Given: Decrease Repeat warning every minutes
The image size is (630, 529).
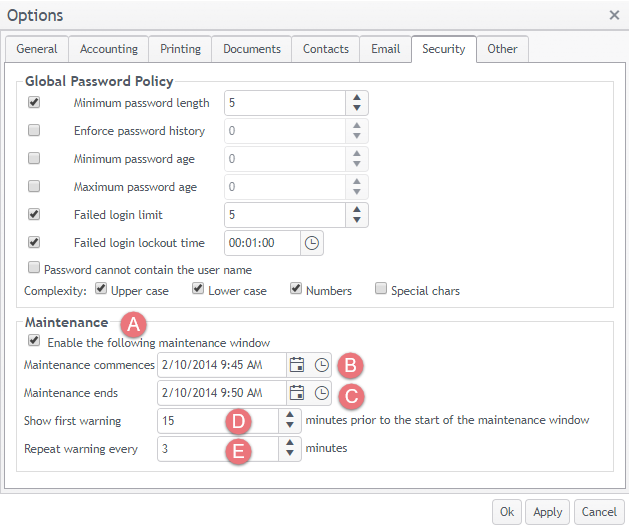Looking at the screenshot, I should click(x=289, y=454).
